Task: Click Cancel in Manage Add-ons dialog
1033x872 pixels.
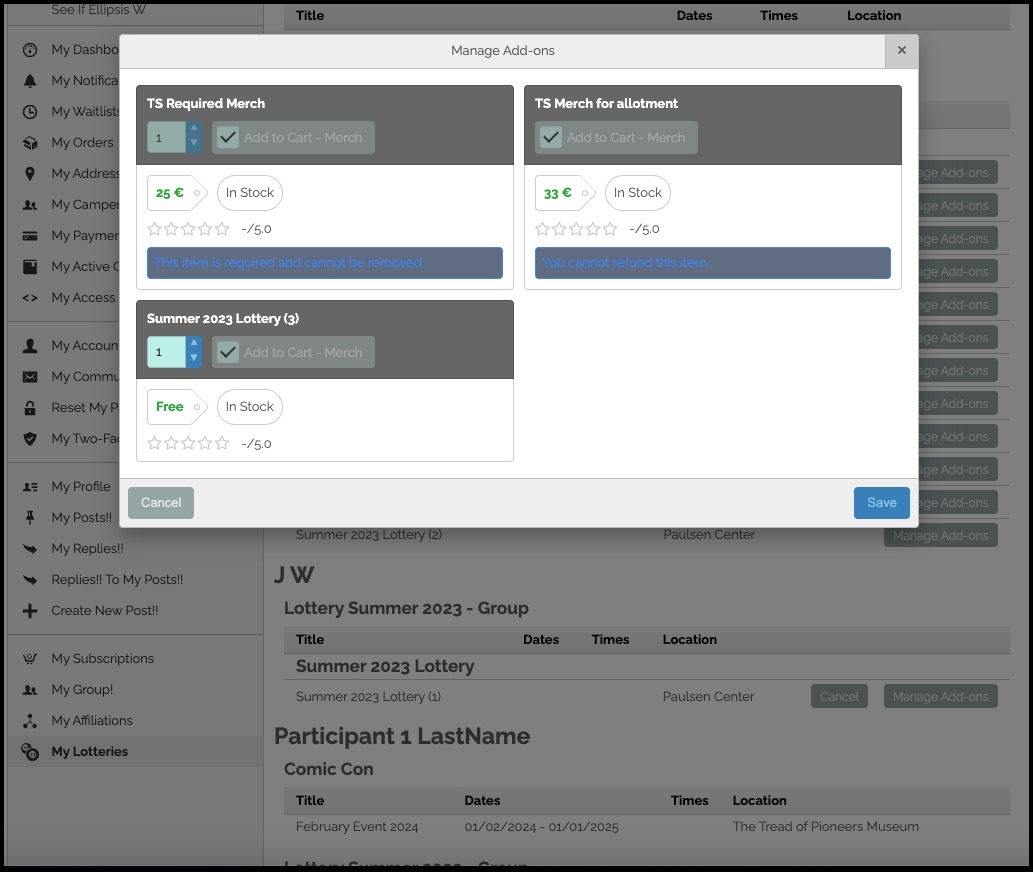Action: coord(161,503)
